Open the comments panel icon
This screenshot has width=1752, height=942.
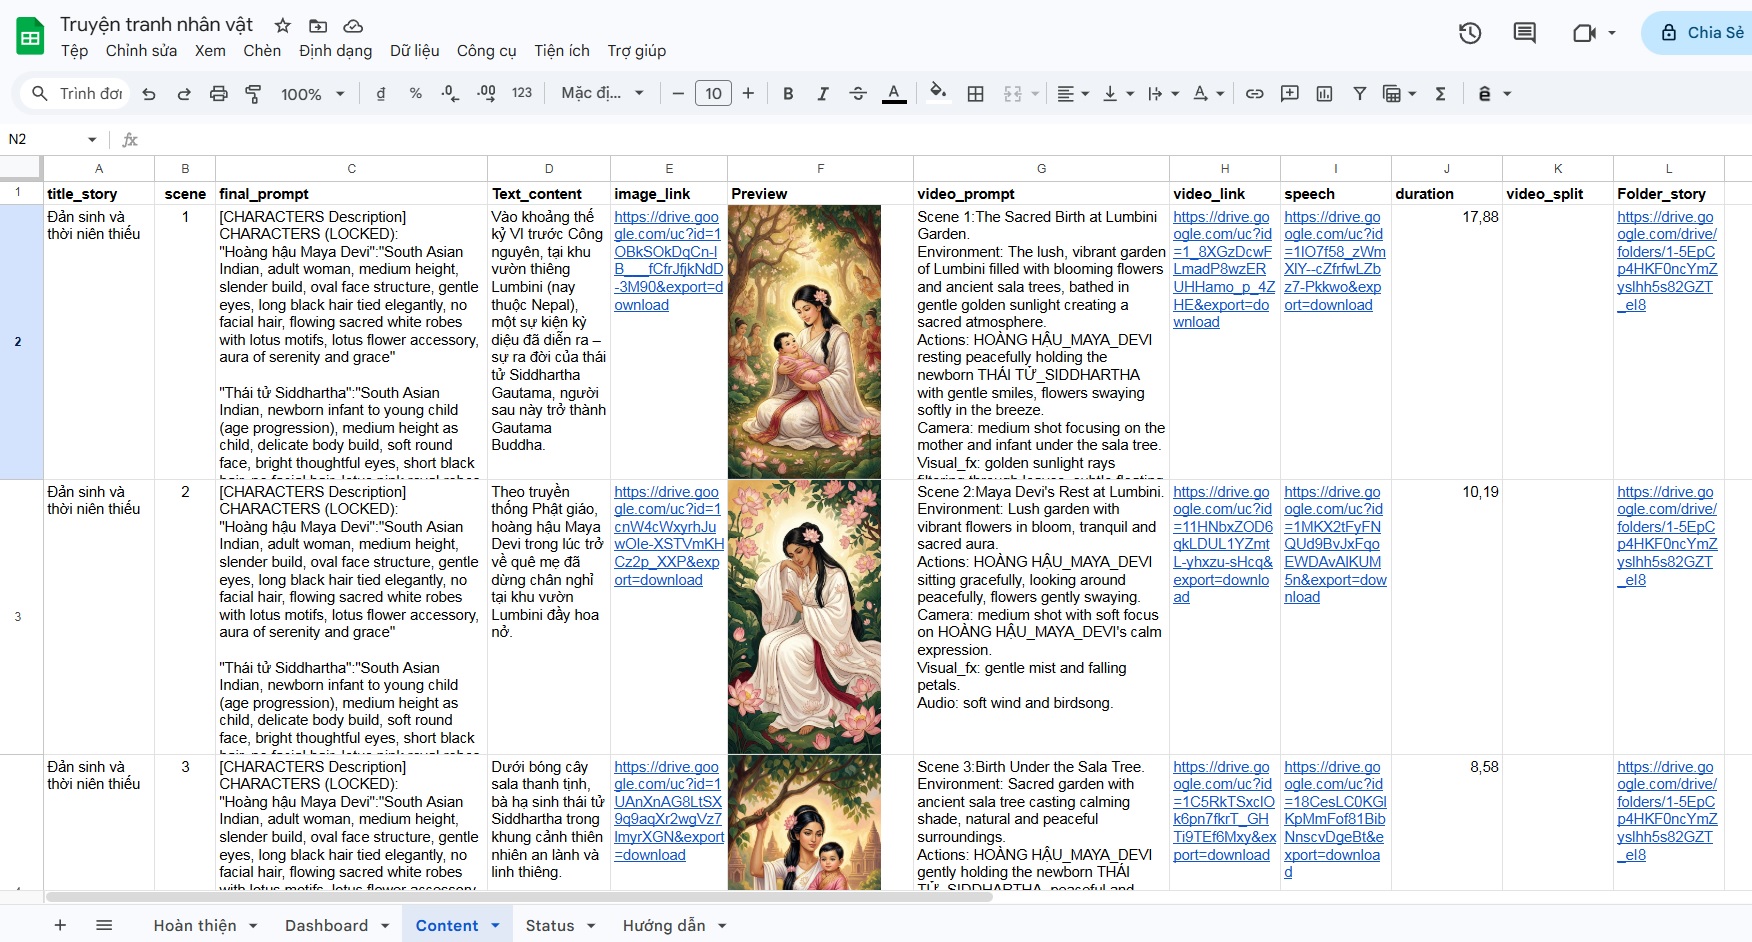click(x=1524, y=33)
